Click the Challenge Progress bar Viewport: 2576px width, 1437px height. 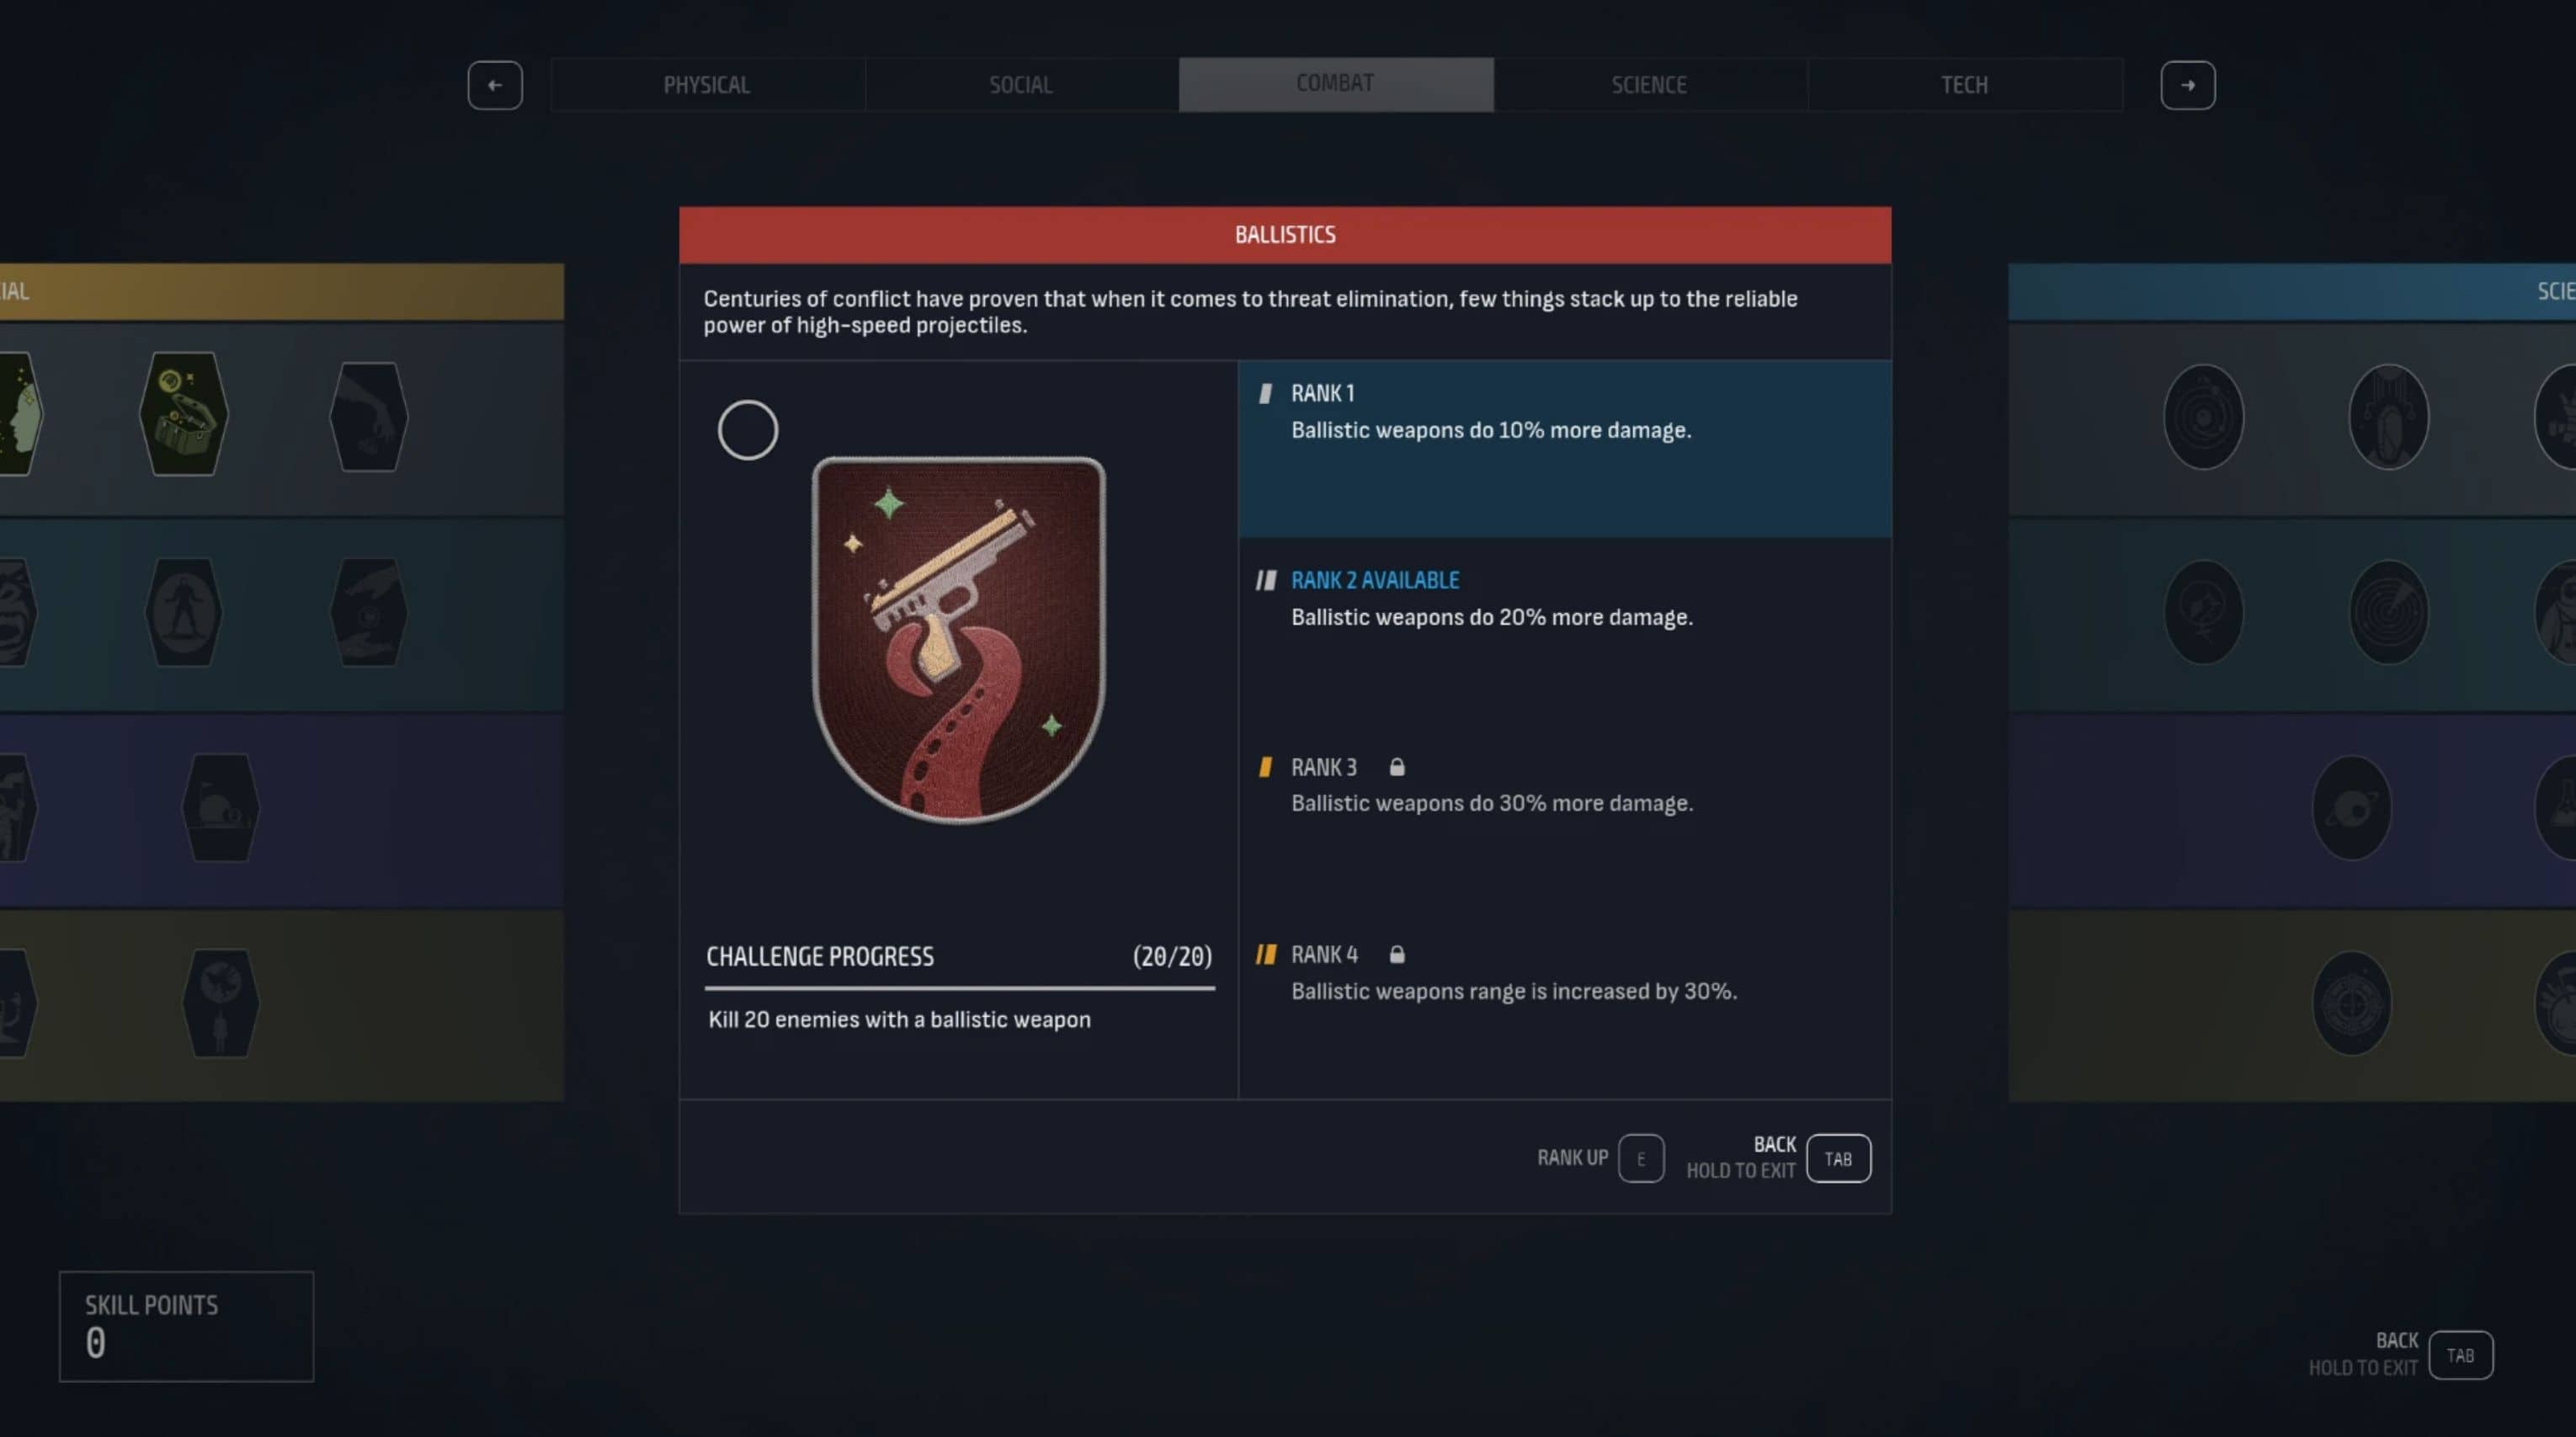coord(960,988)
